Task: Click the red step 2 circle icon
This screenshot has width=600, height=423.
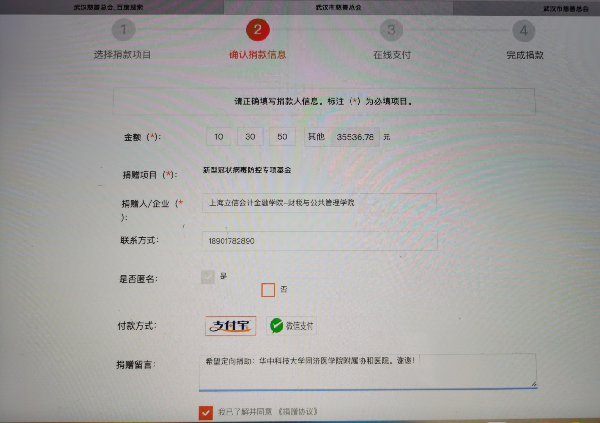Action: pos(258,32)
